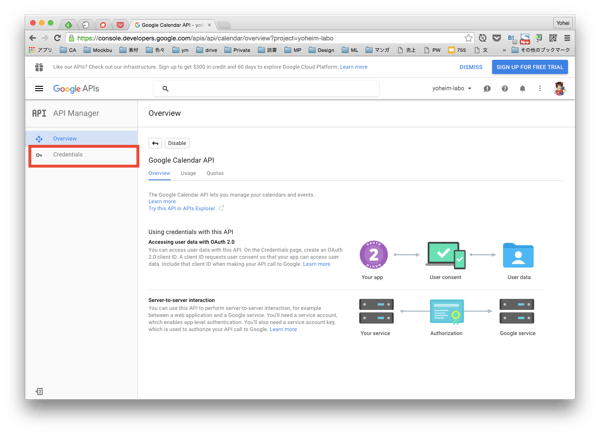Click the browser forward arrow

pyautogui.click(x=45, y=38)
